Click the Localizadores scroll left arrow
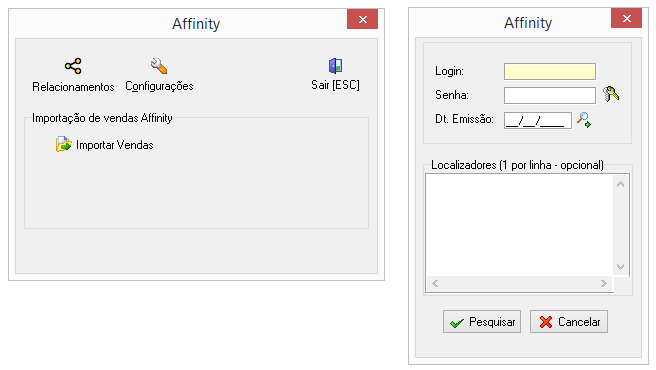 point(435,283)
